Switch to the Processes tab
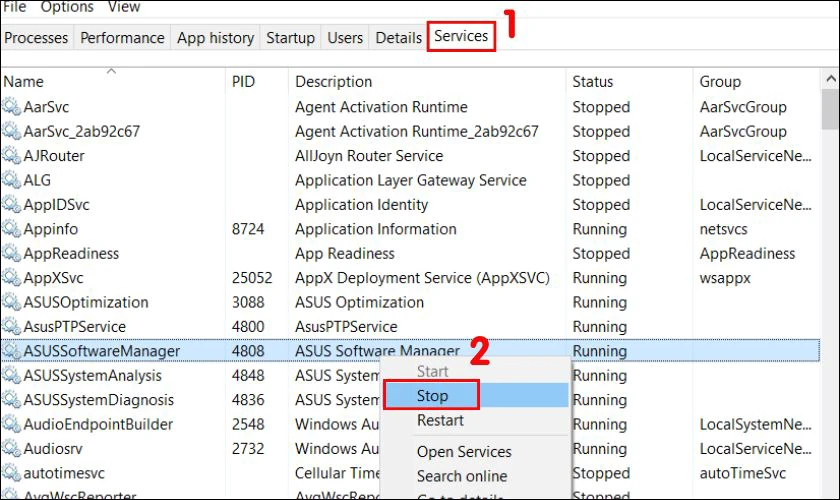This screenshot has width=840, height=500. click(x=36, y=38)
